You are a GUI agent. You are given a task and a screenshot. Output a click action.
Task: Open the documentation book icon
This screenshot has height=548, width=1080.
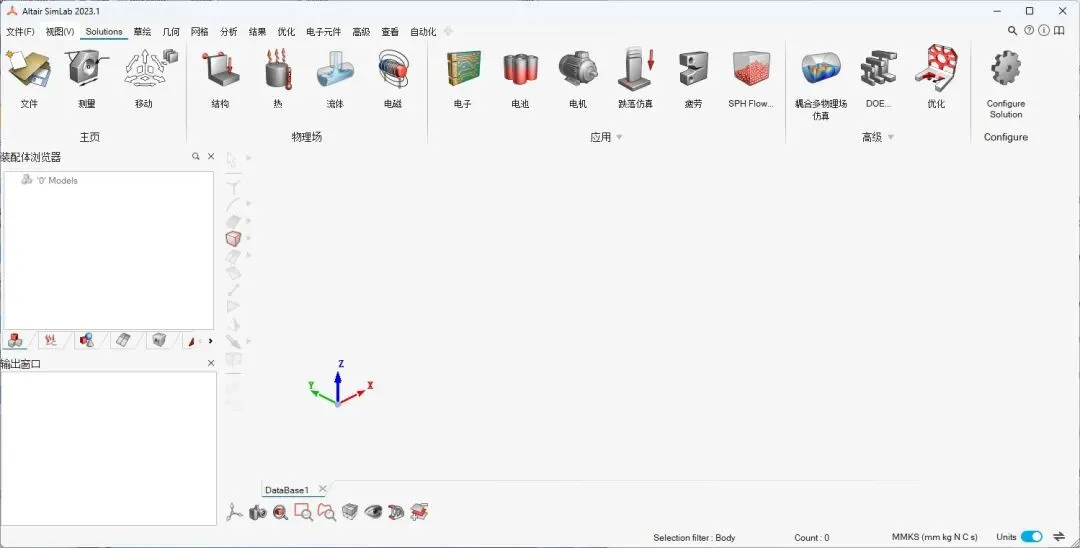pyautogui.click(x=1059, y=30)
